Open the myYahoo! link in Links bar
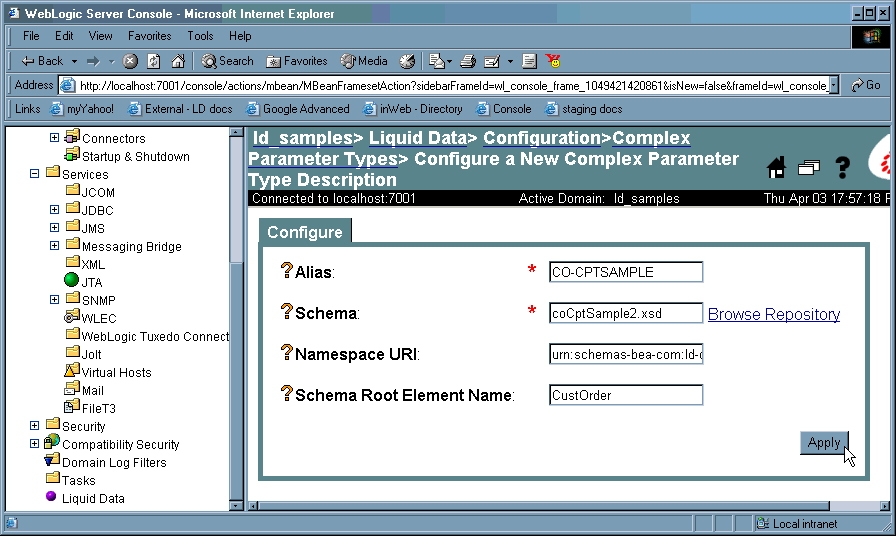896x536 pixels. pyautogui.click(x=82, y=109)
